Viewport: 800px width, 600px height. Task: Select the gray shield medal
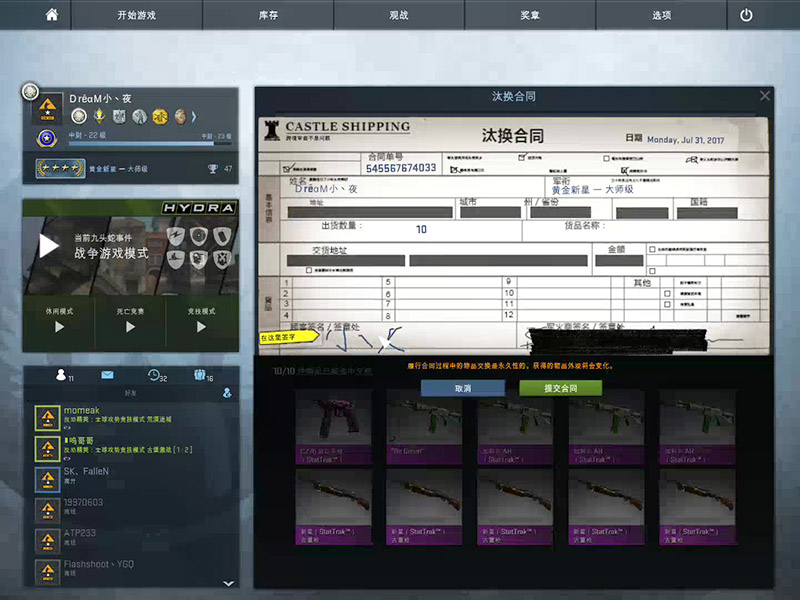119,117
